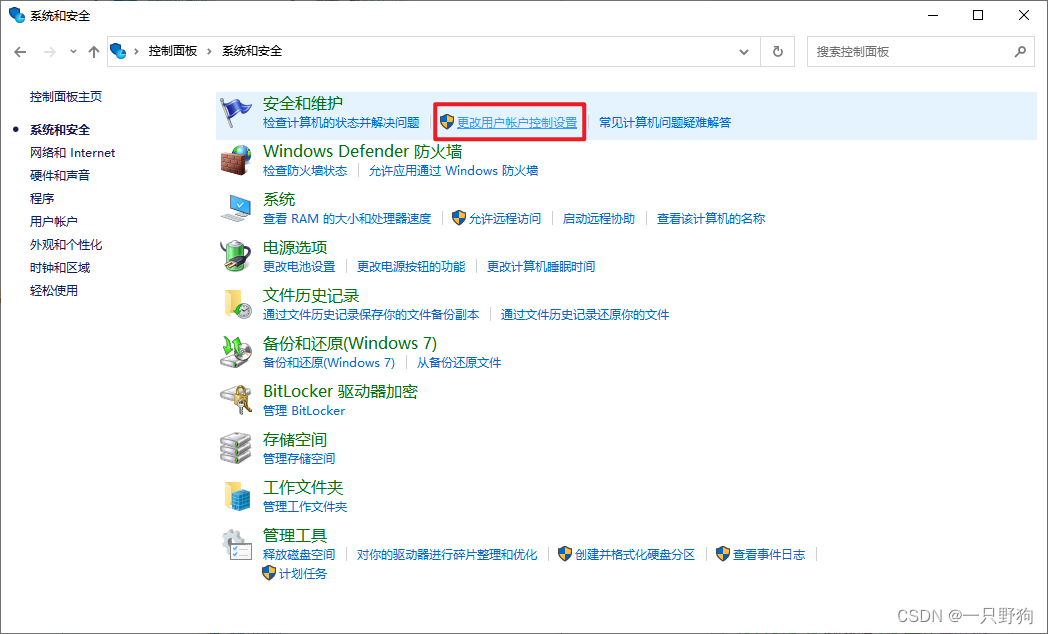Select 用户帐户 in the sidebar
Image resolution: width=1048 pixels, height=634 pixels.
pos(53,221)
